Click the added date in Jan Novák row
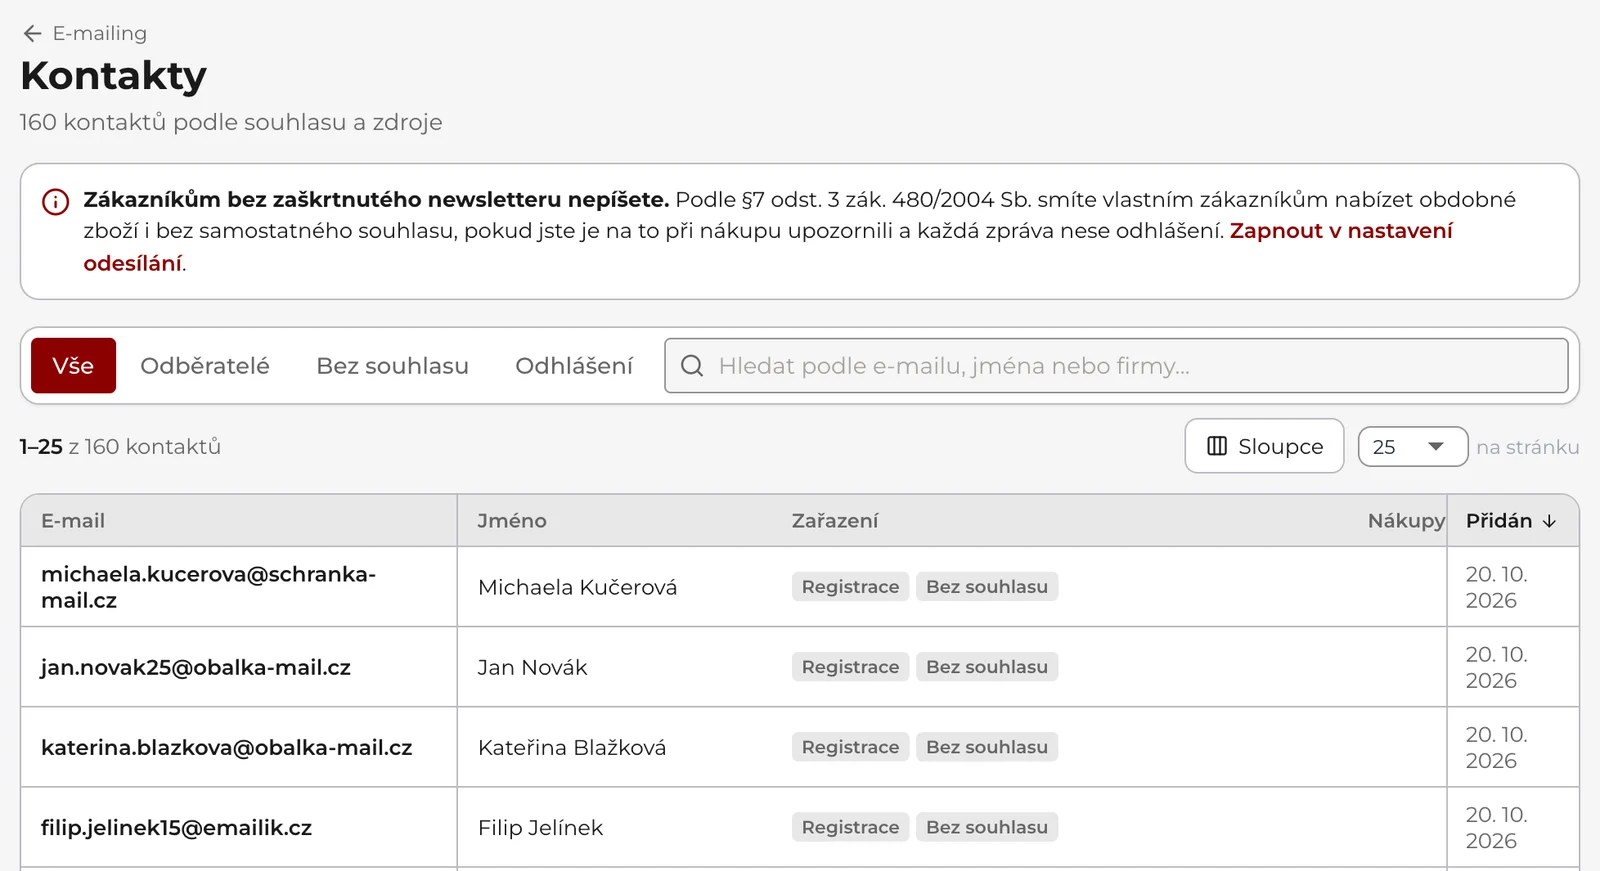 [x=1497, y=667]
